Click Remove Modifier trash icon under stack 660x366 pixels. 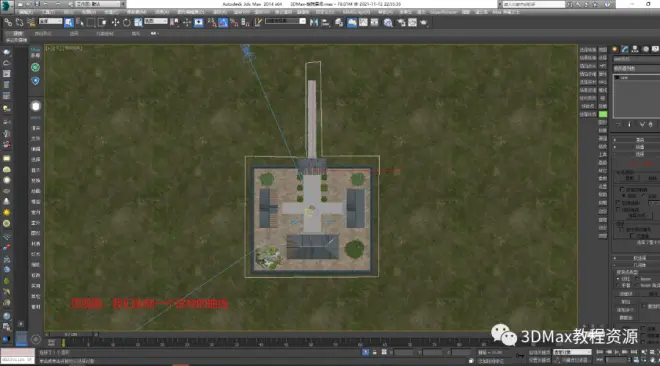click(650, 125)
